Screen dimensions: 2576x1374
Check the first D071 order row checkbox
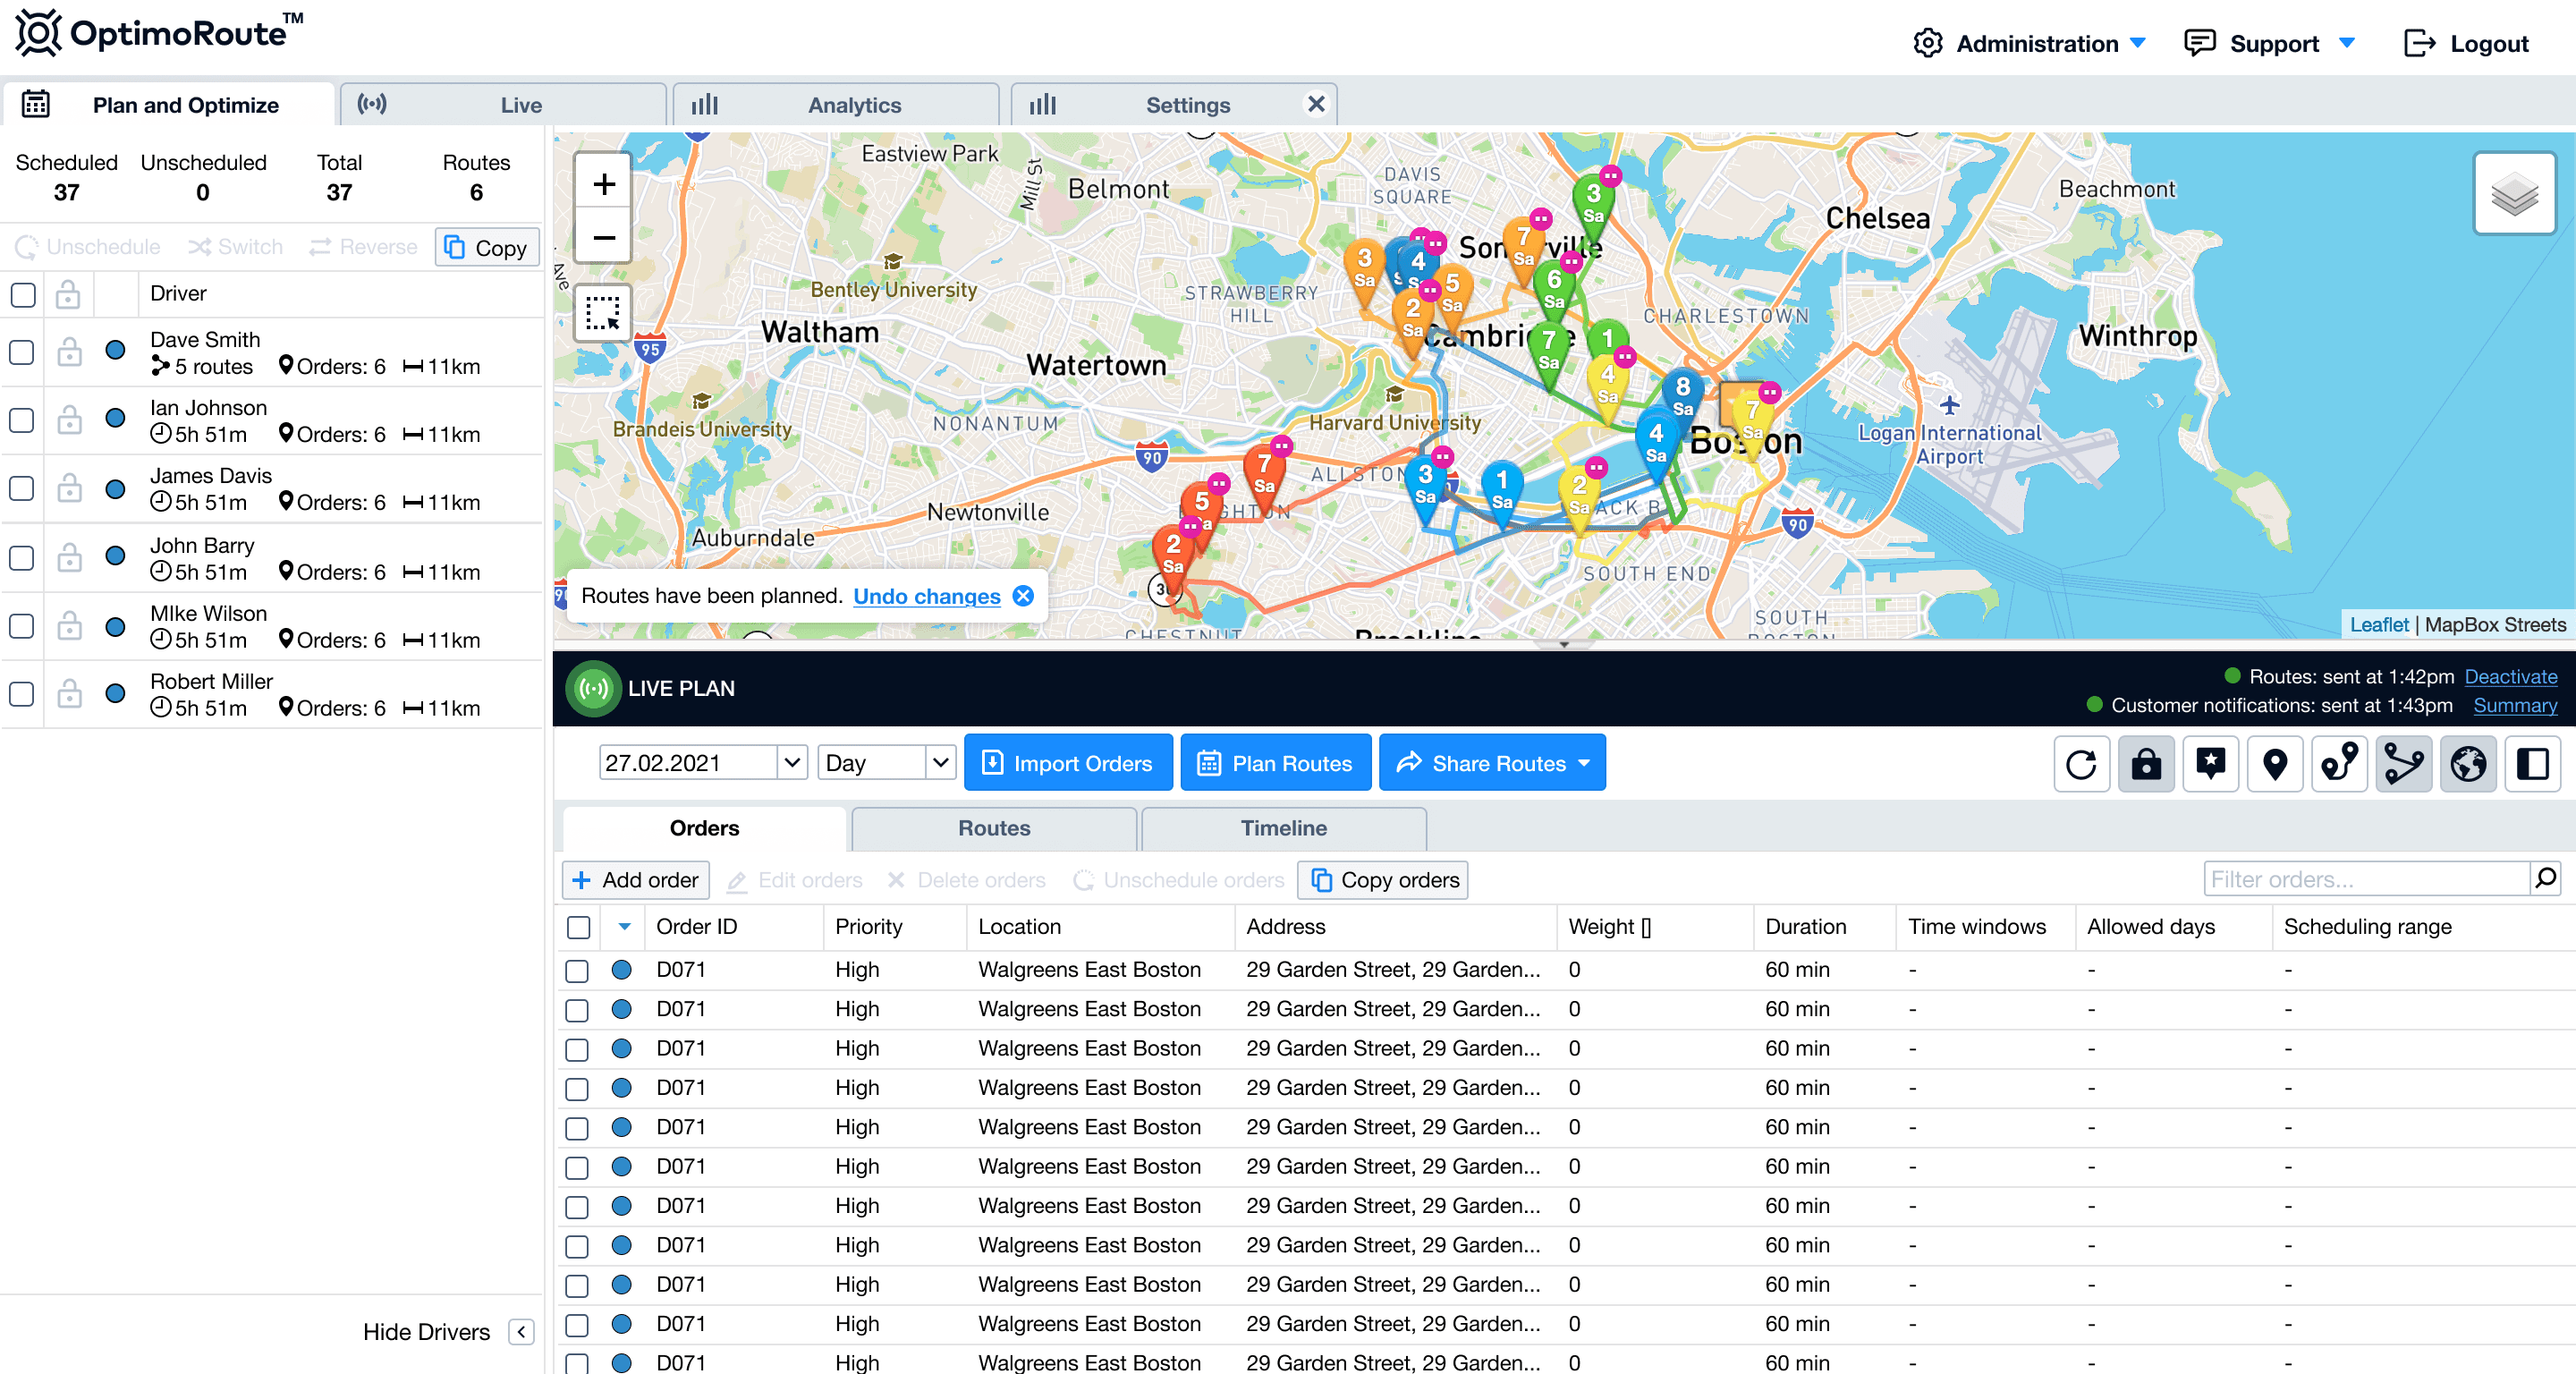577,970
